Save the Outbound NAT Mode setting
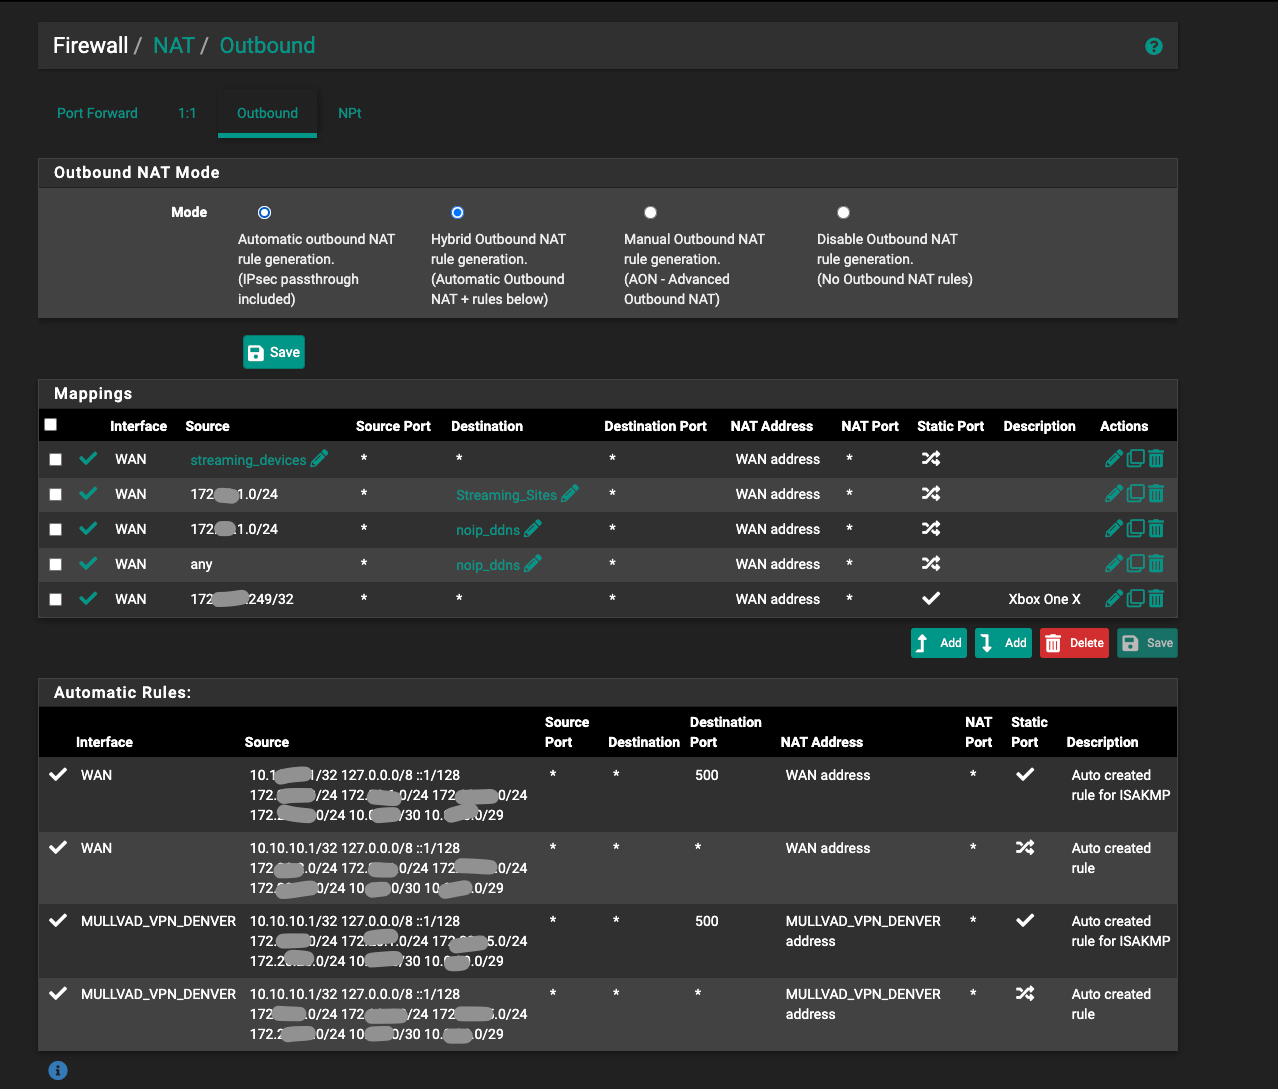Image resolution: width=1278 pixels, height=1089 pixels. pyautogui.click(x=274, y=352)
